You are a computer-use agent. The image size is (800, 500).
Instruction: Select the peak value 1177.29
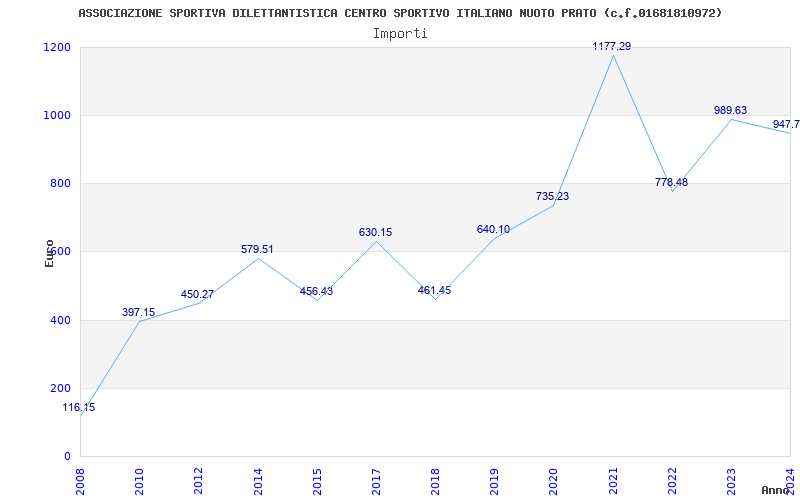(x=612, y=46)
